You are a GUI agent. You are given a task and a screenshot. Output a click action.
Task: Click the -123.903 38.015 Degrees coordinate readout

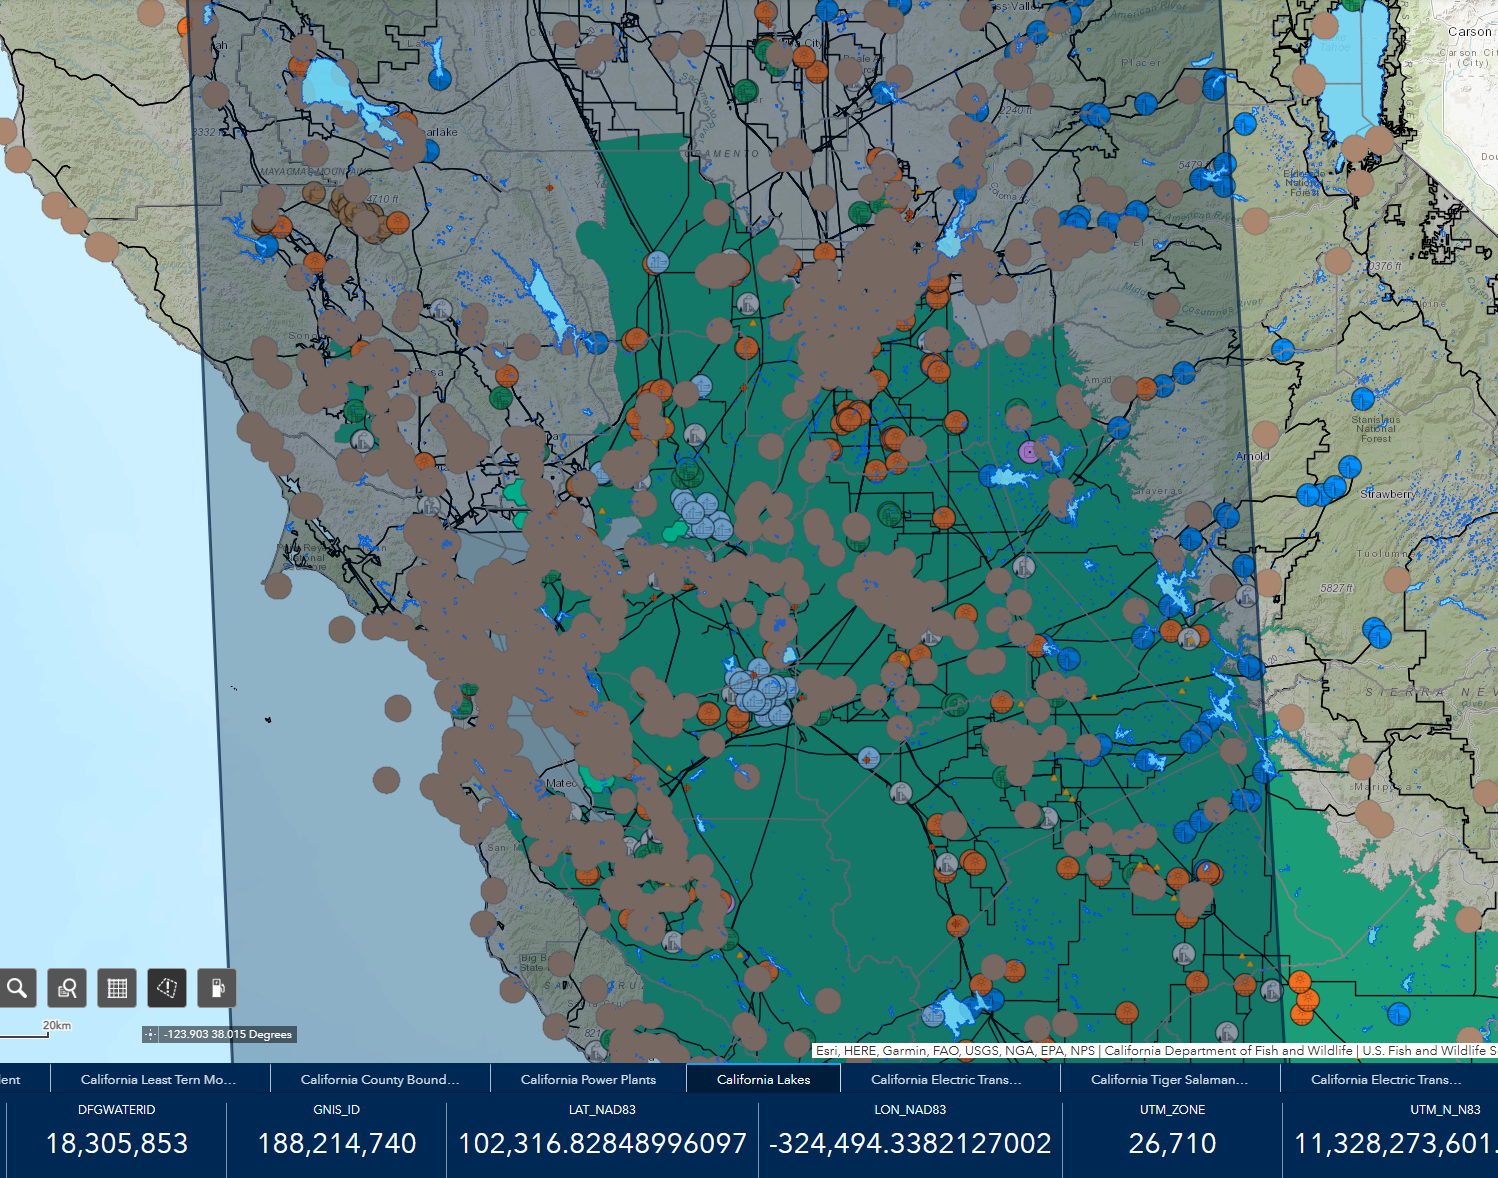228,1034
